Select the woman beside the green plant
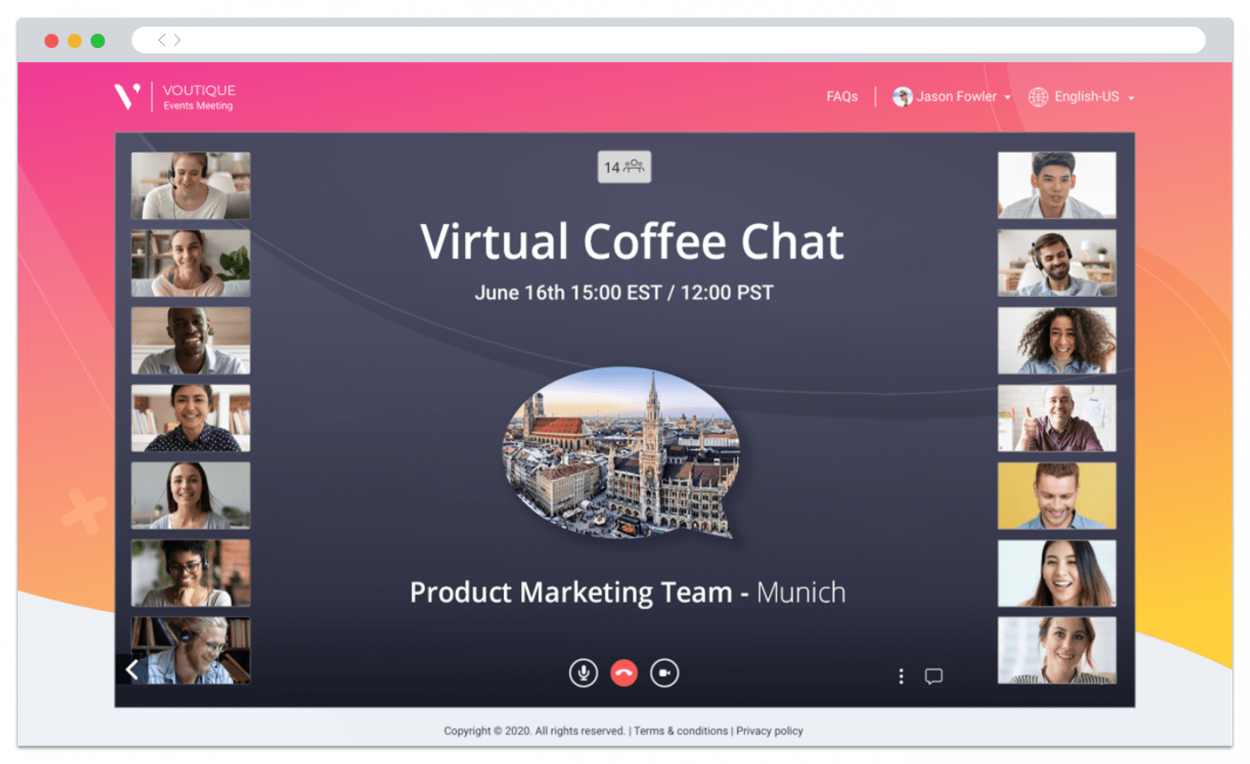The width and height of the screenshot is (1250, 764). 191,263
